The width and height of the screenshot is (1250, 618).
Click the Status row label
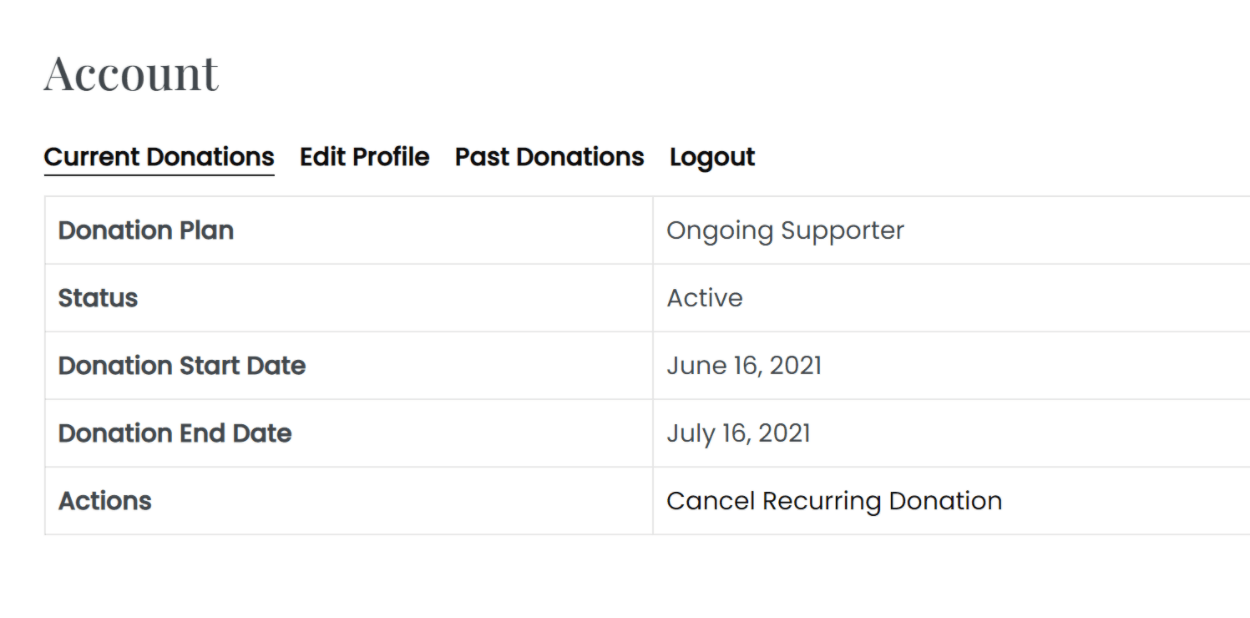coord(97,298)
